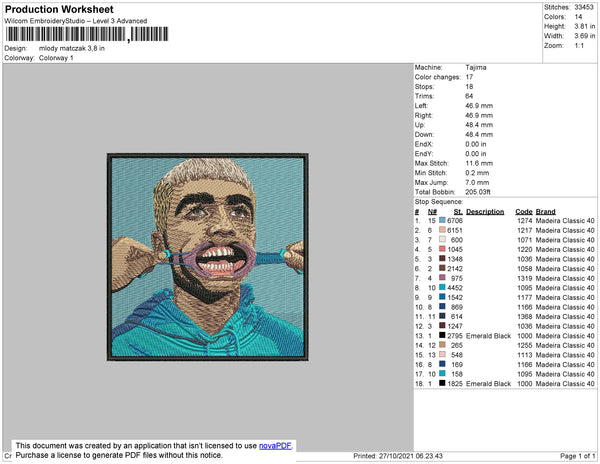
Task: Click stitch count 6151 in stop 2
Action: 455,230
